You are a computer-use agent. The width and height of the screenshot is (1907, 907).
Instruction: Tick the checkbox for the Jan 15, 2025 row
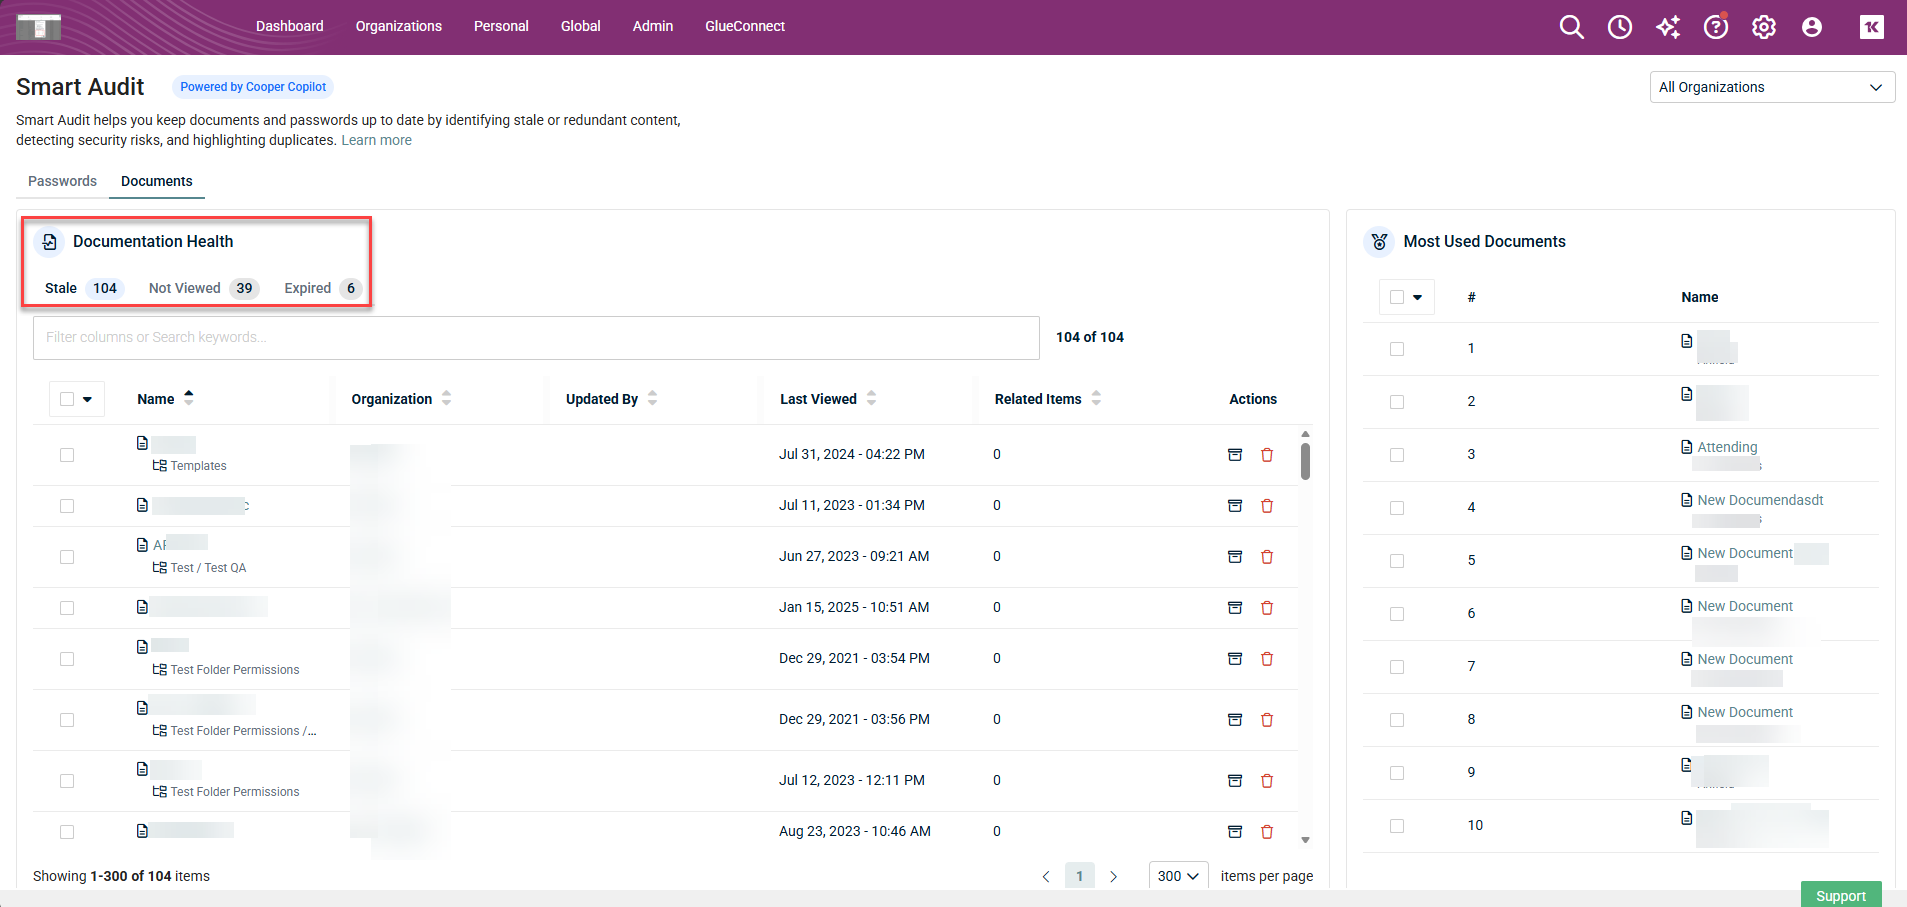click(67, 608)
